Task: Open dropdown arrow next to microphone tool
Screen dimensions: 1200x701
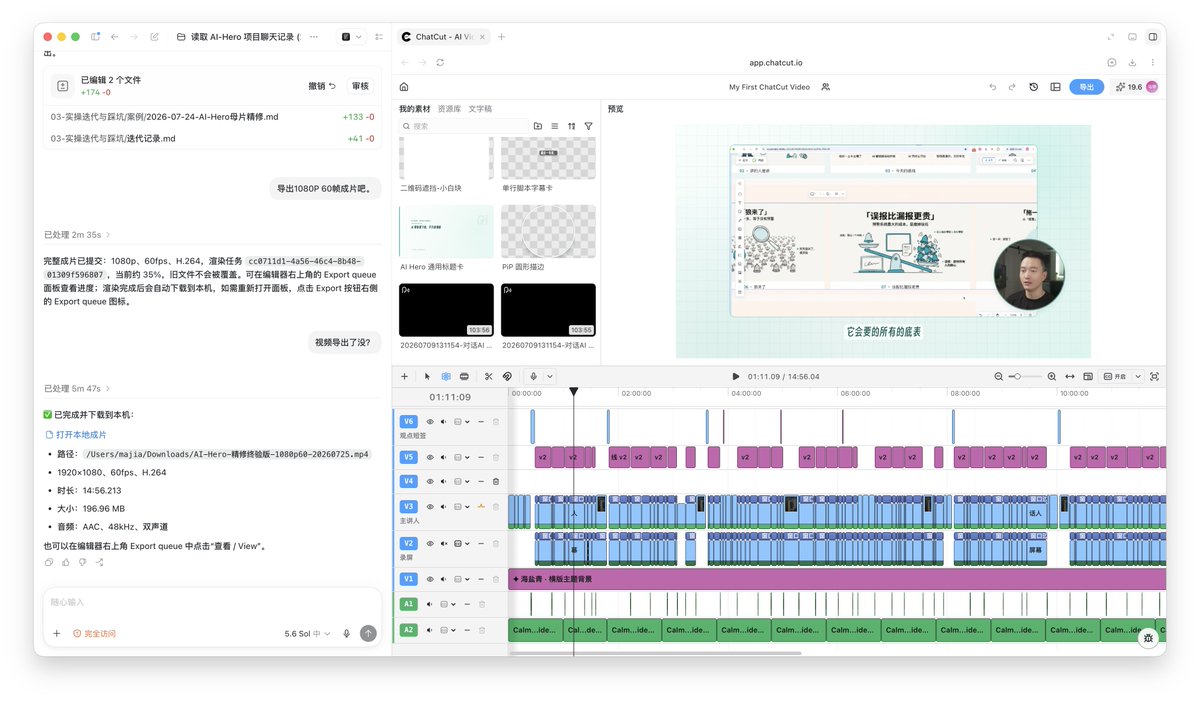Action: [x=549, y=376]
